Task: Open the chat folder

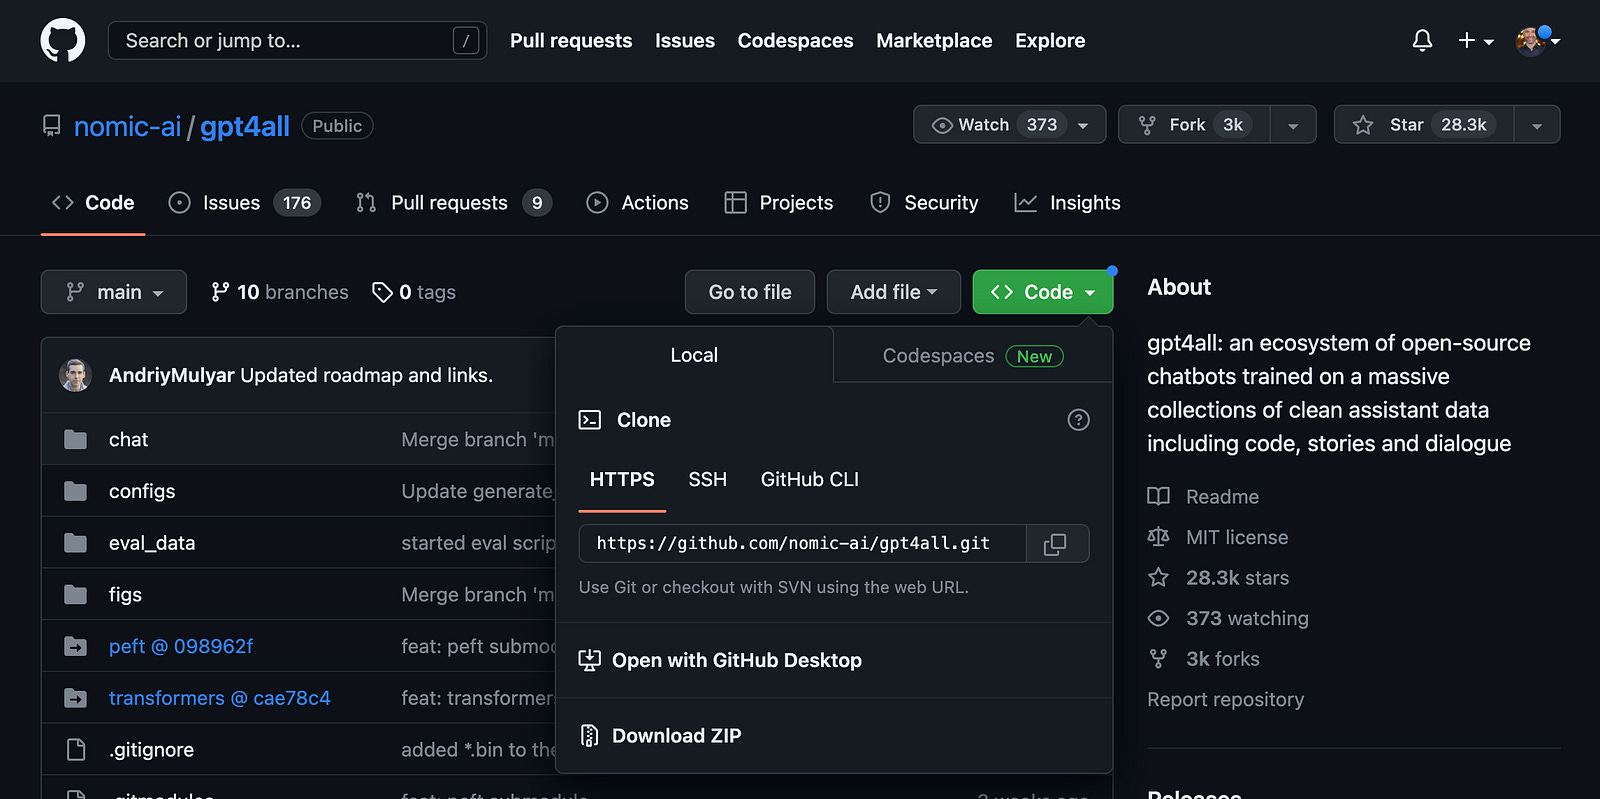Action: 128,440
